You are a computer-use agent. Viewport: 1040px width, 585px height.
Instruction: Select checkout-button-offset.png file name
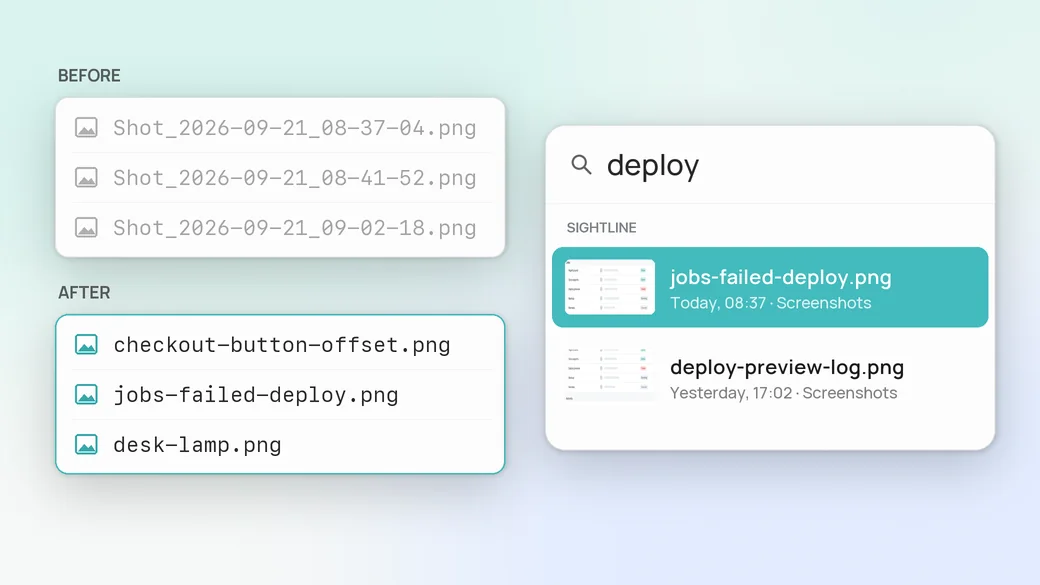click(282, 346)
